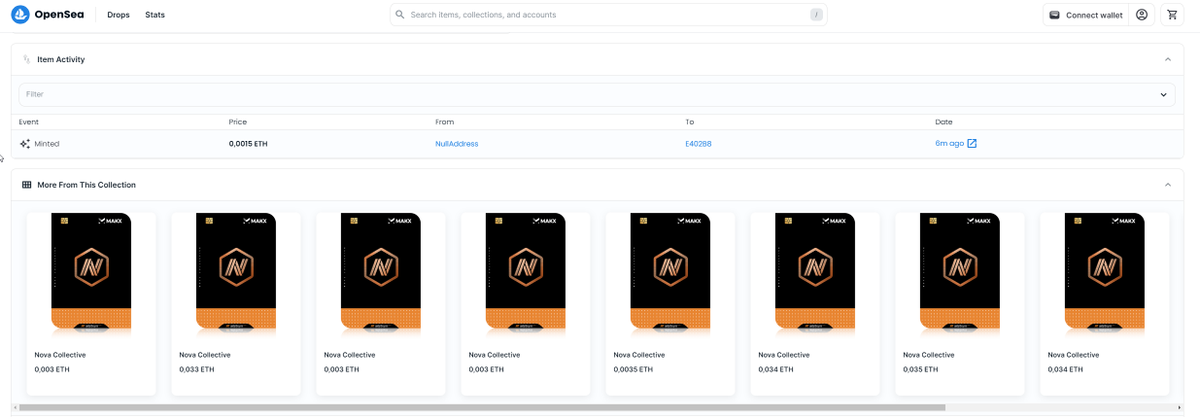1200x417 pixels.
Task: Open the shopping cart icon
Action: (x=1171, y=15)
